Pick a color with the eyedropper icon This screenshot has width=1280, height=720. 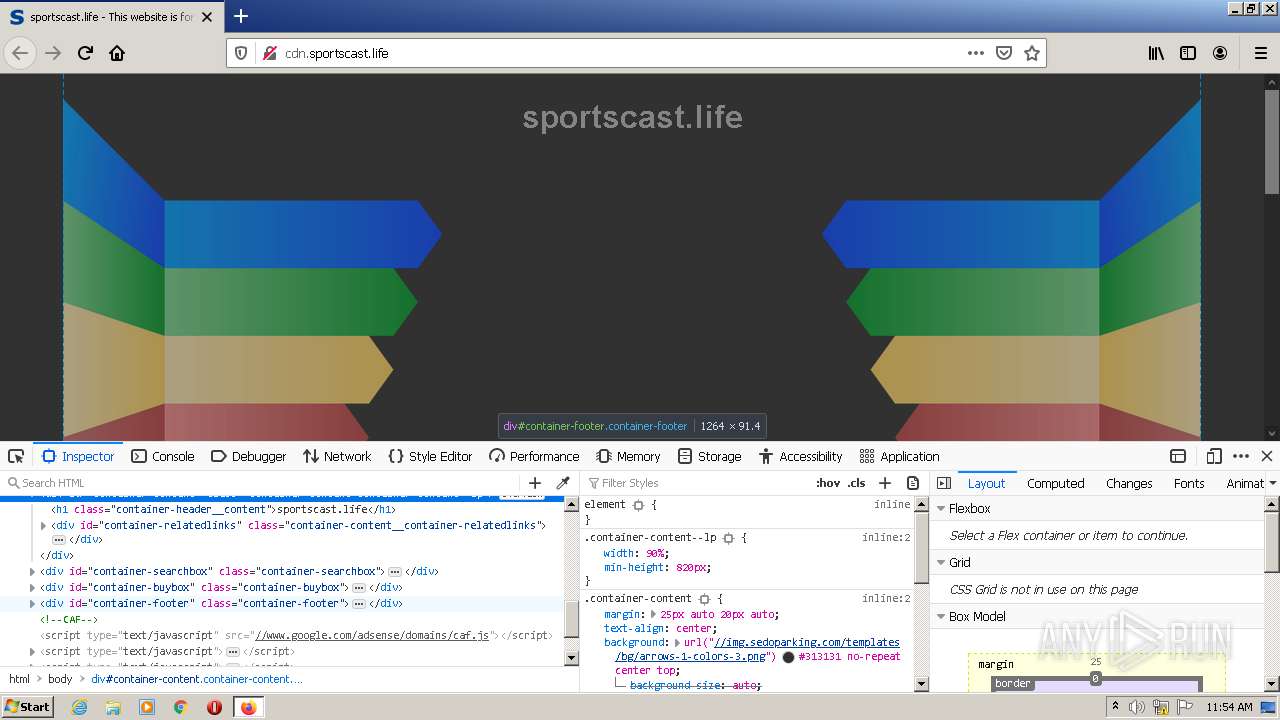coord(563,483)
